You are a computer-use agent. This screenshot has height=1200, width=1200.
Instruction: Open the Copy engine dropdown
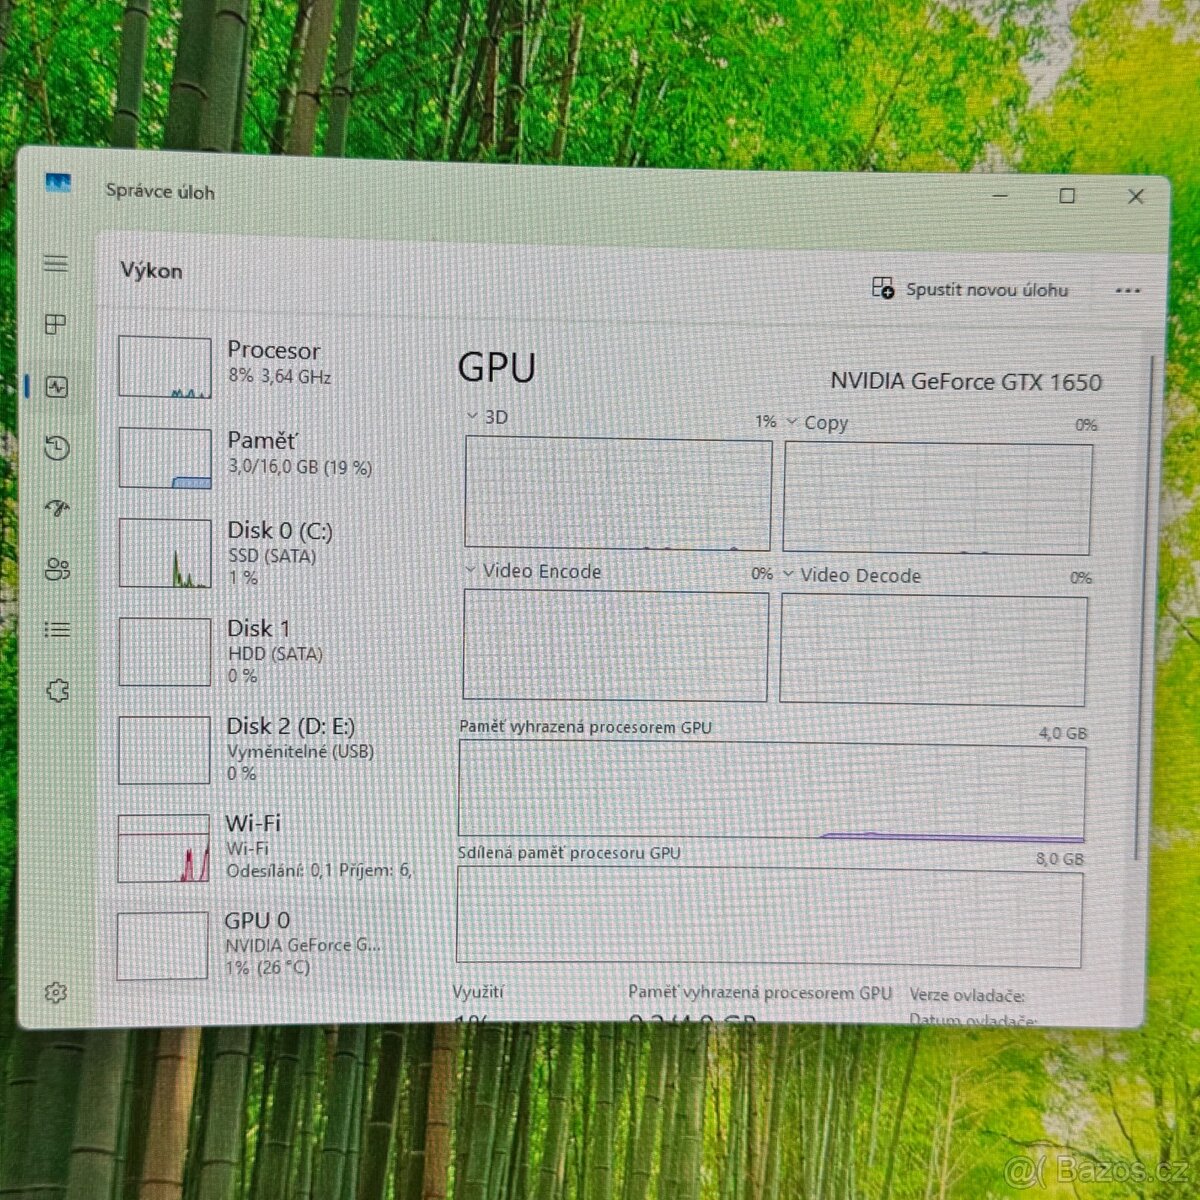(817, 423)
